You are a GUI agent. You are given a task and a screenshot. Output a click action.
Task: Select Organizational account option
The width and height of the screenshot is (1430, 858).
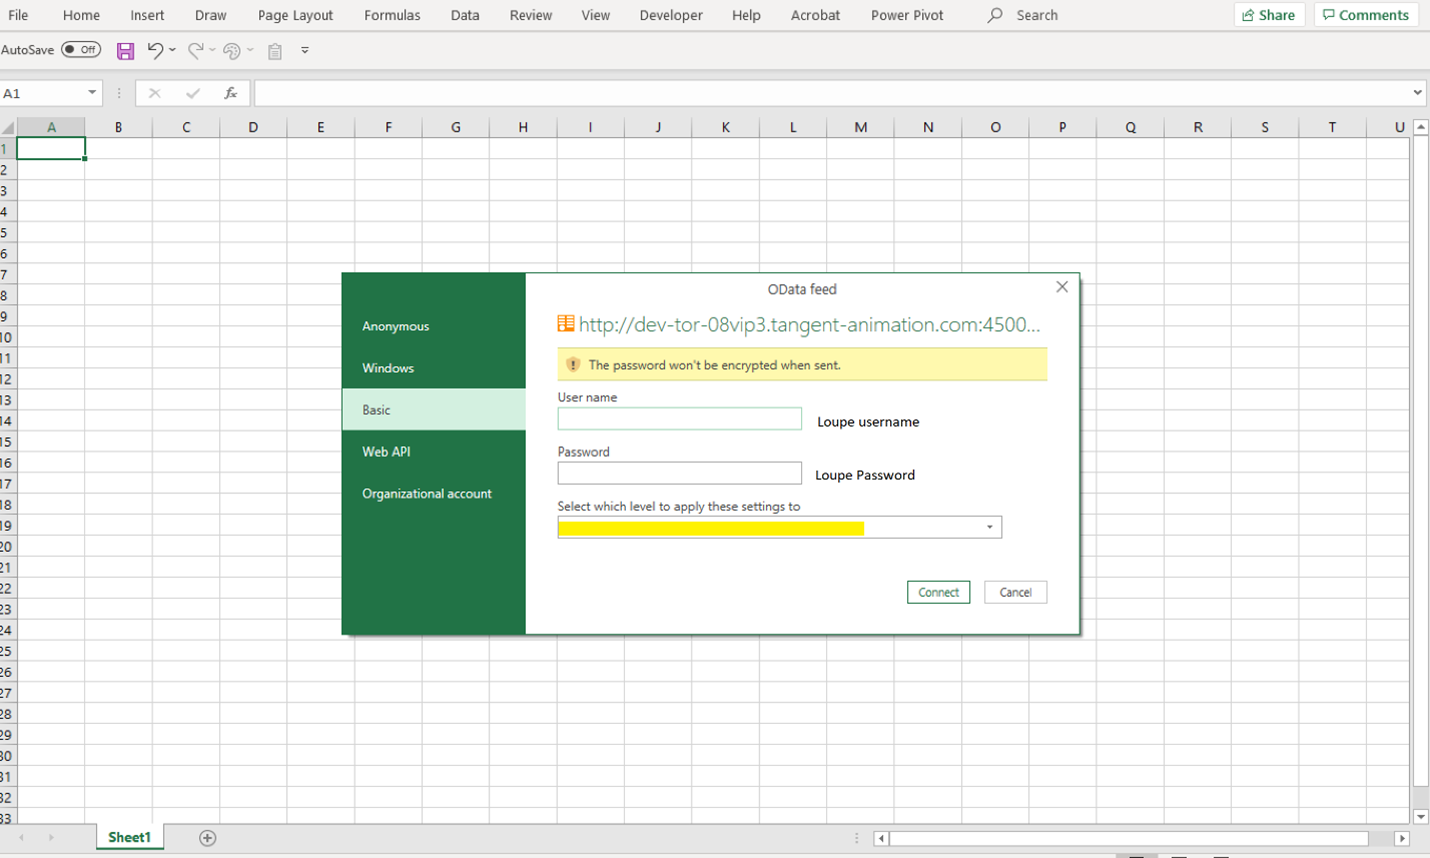[434, 494]
